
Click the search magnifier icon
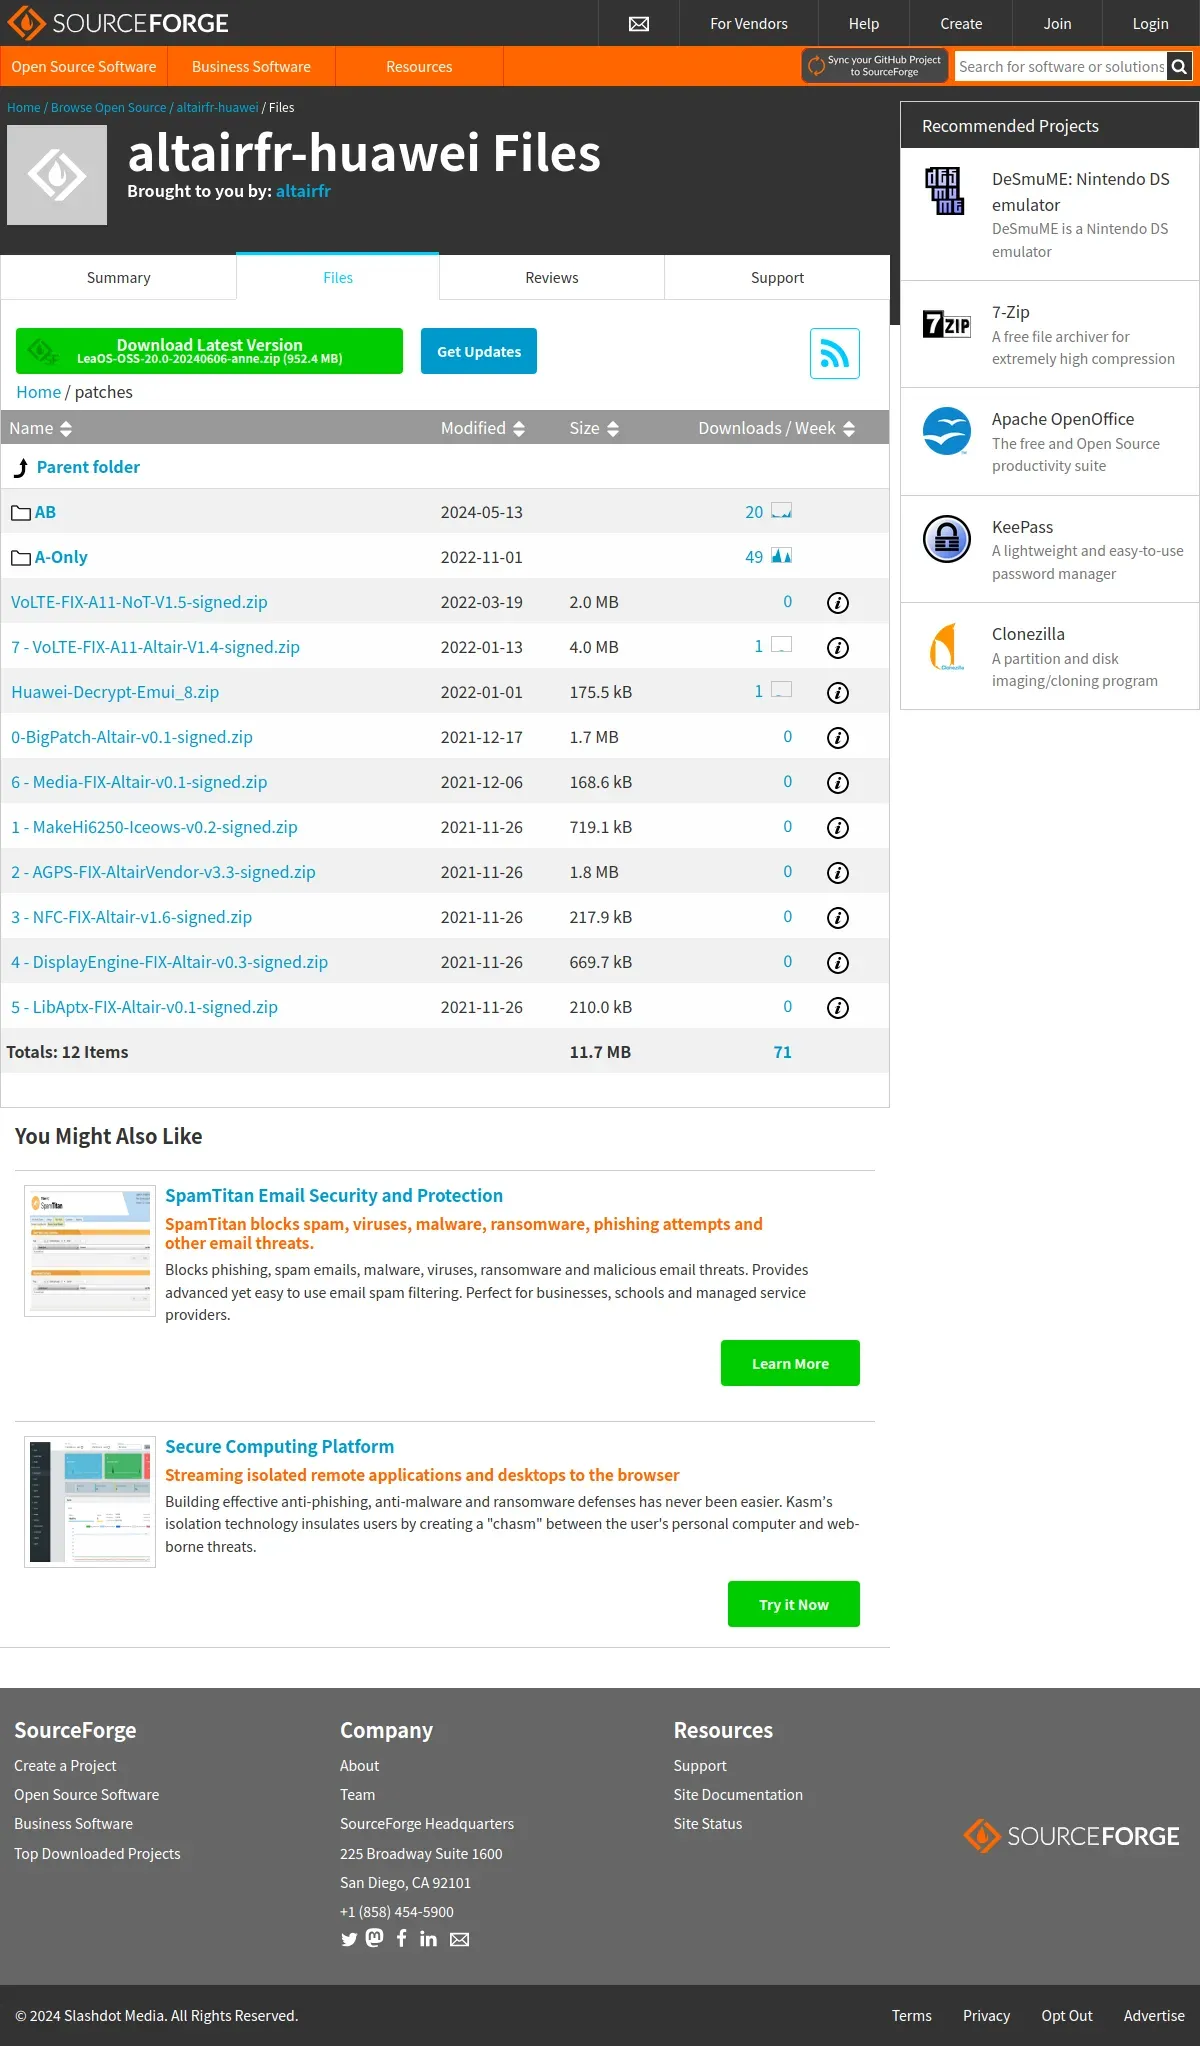pos(1180,67)
